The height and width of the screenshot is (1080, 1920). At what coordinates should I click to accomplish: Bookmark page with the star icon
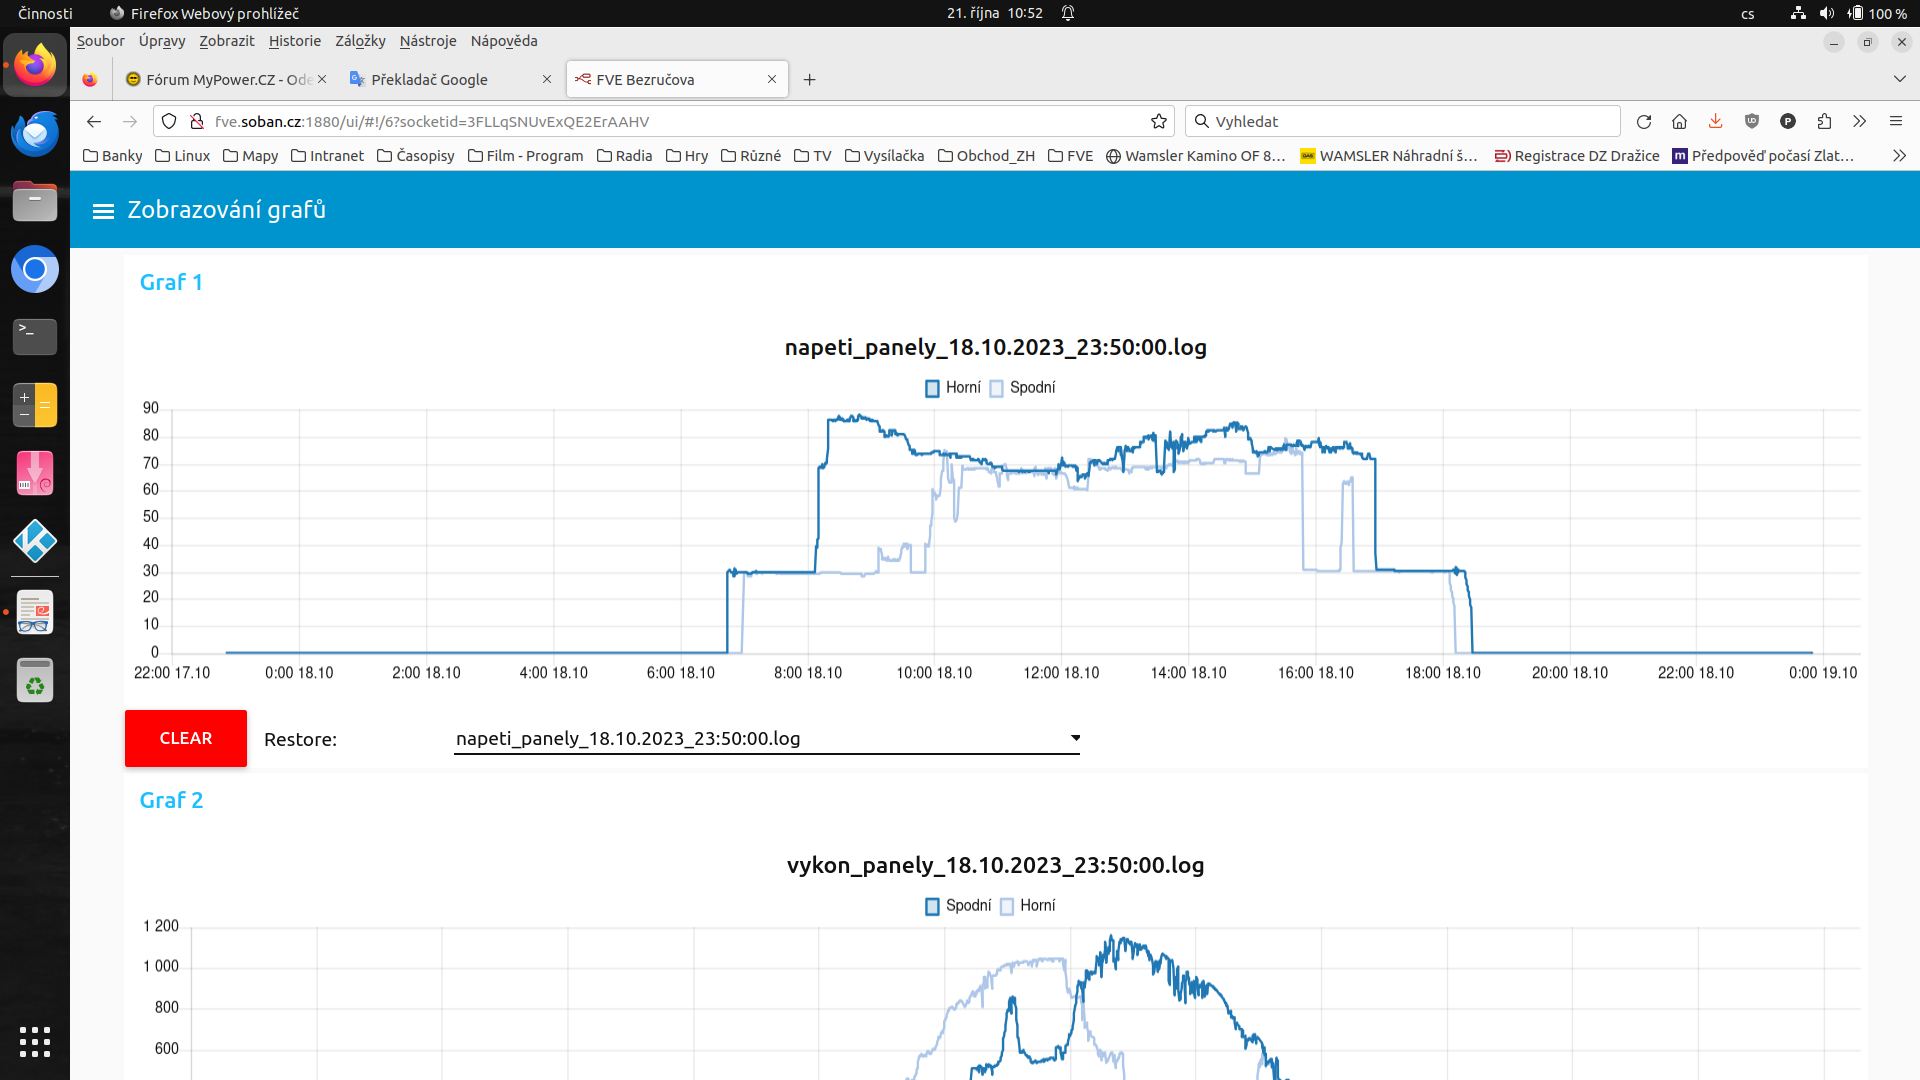pyautogui.click(x=1159, y=122)
